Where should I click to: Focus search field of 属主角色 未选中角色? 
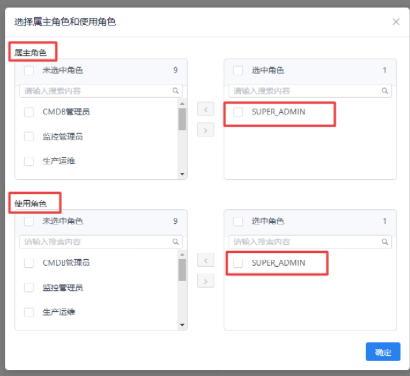tap(101, 91)
